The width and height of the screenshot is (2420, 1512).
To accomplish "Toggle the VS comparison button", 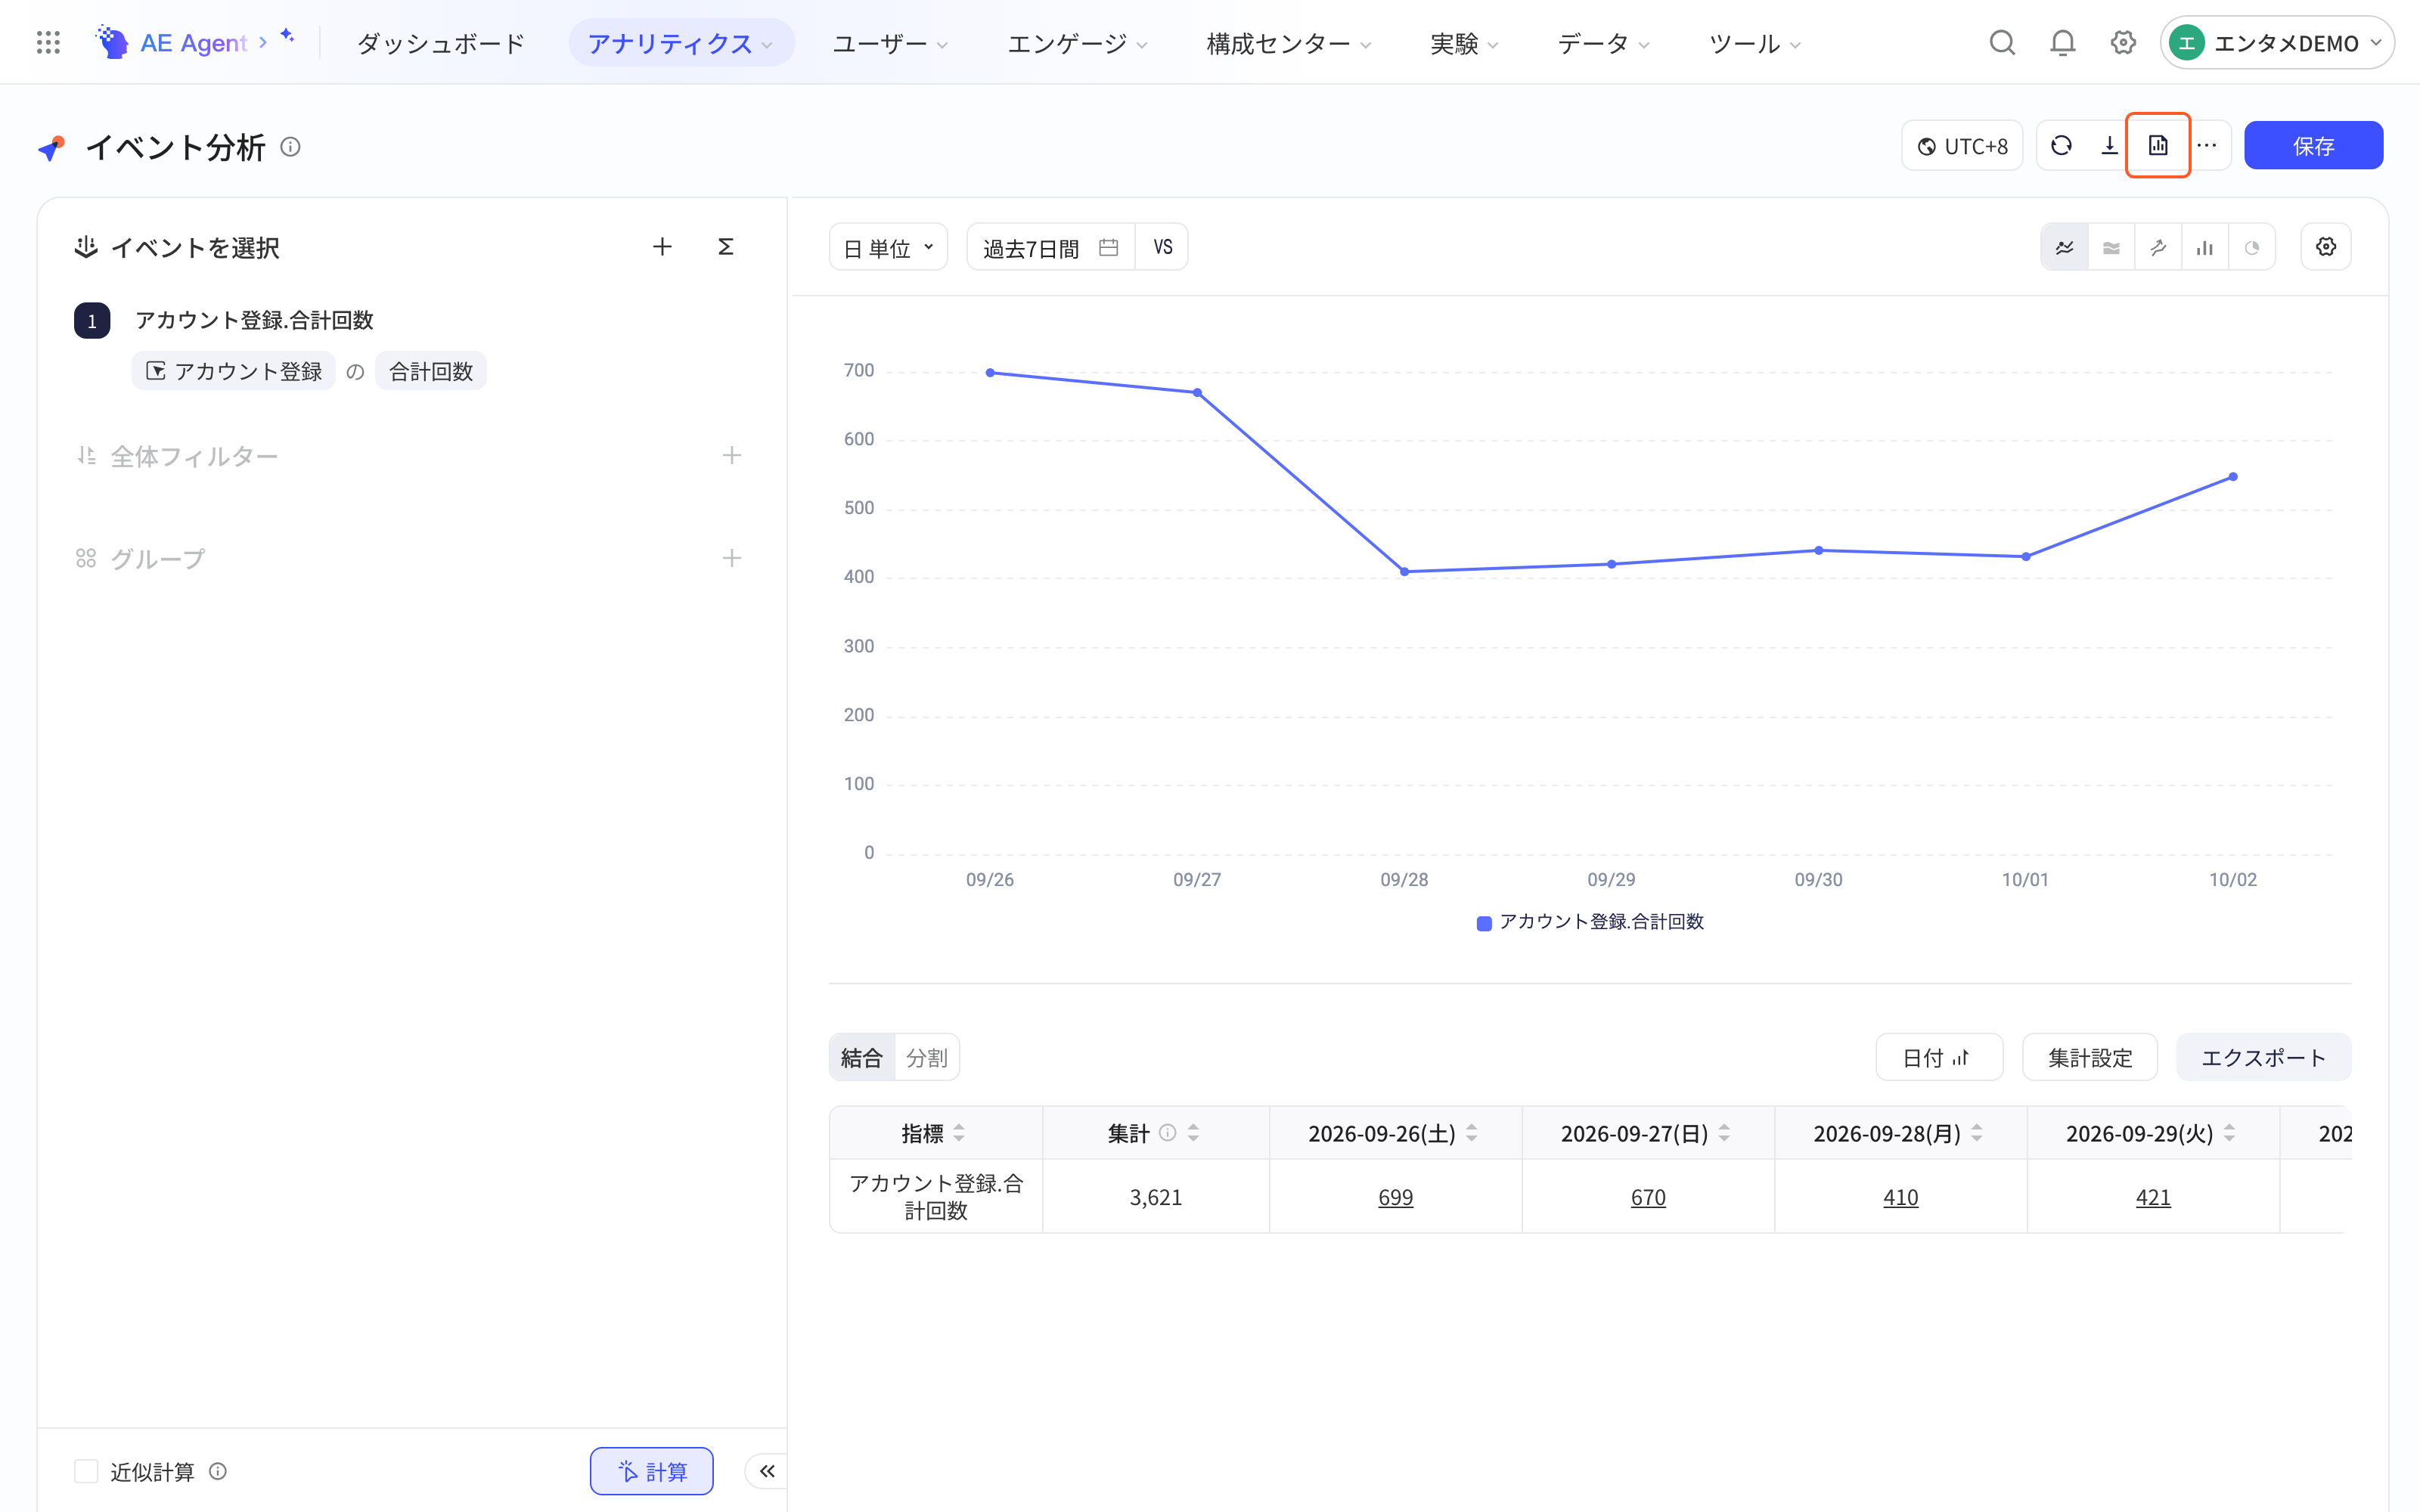I will pyautogui.click(x=1162, y=247).
